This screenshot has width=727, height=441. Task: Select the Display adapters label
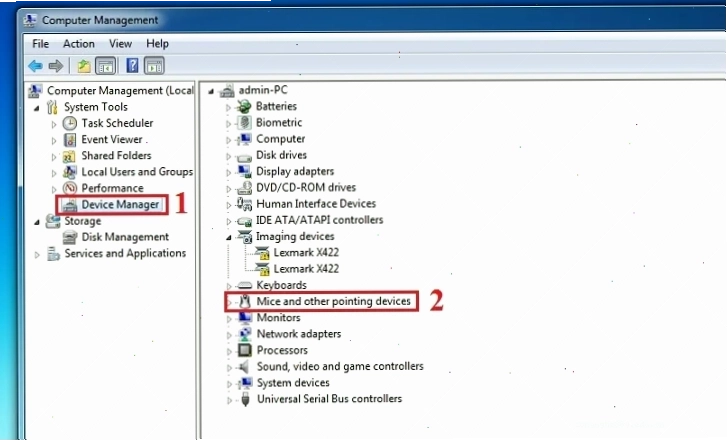(x=295, y=171)
